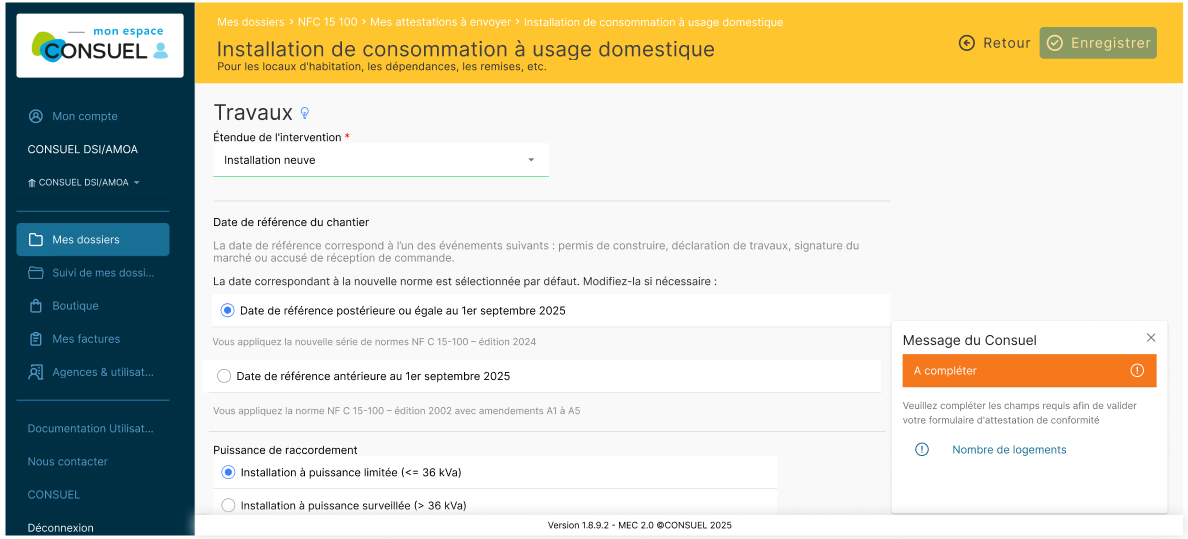Select date de référence postérieure au 1er septembre 2025
1188x539 pixels.
coord(227,311)
